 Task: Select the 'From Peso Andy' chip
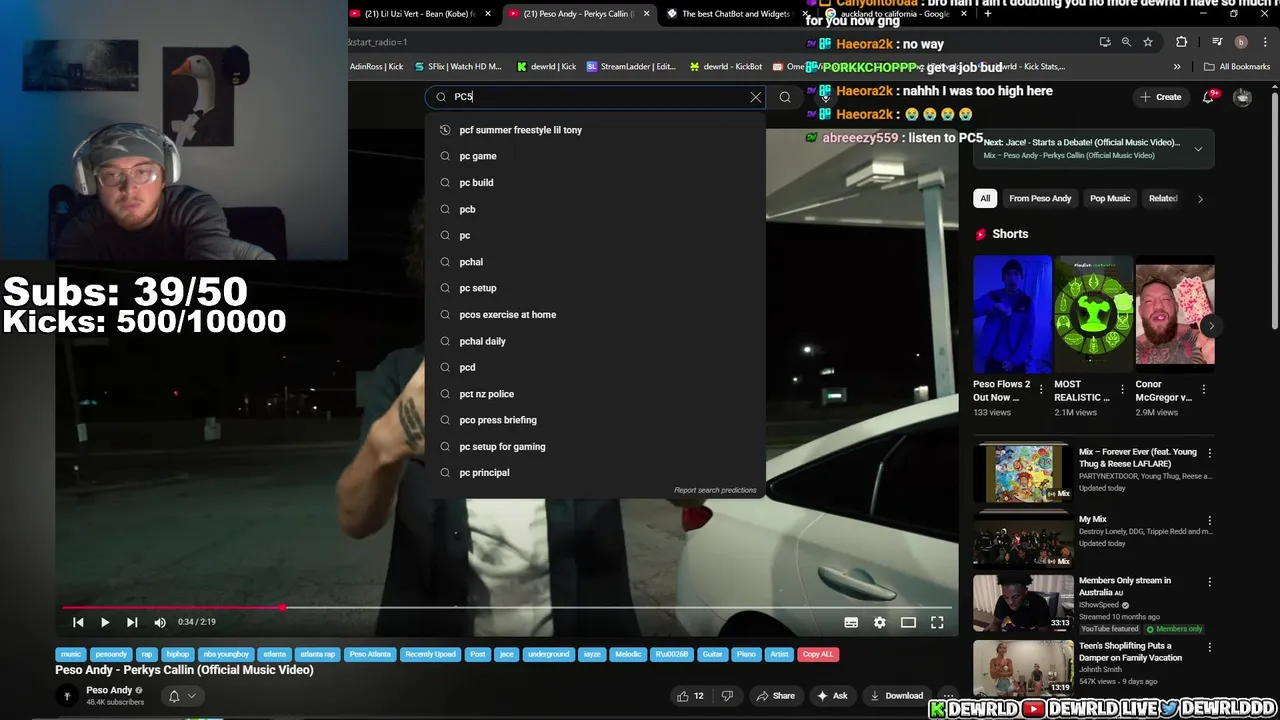point(1040,198)
